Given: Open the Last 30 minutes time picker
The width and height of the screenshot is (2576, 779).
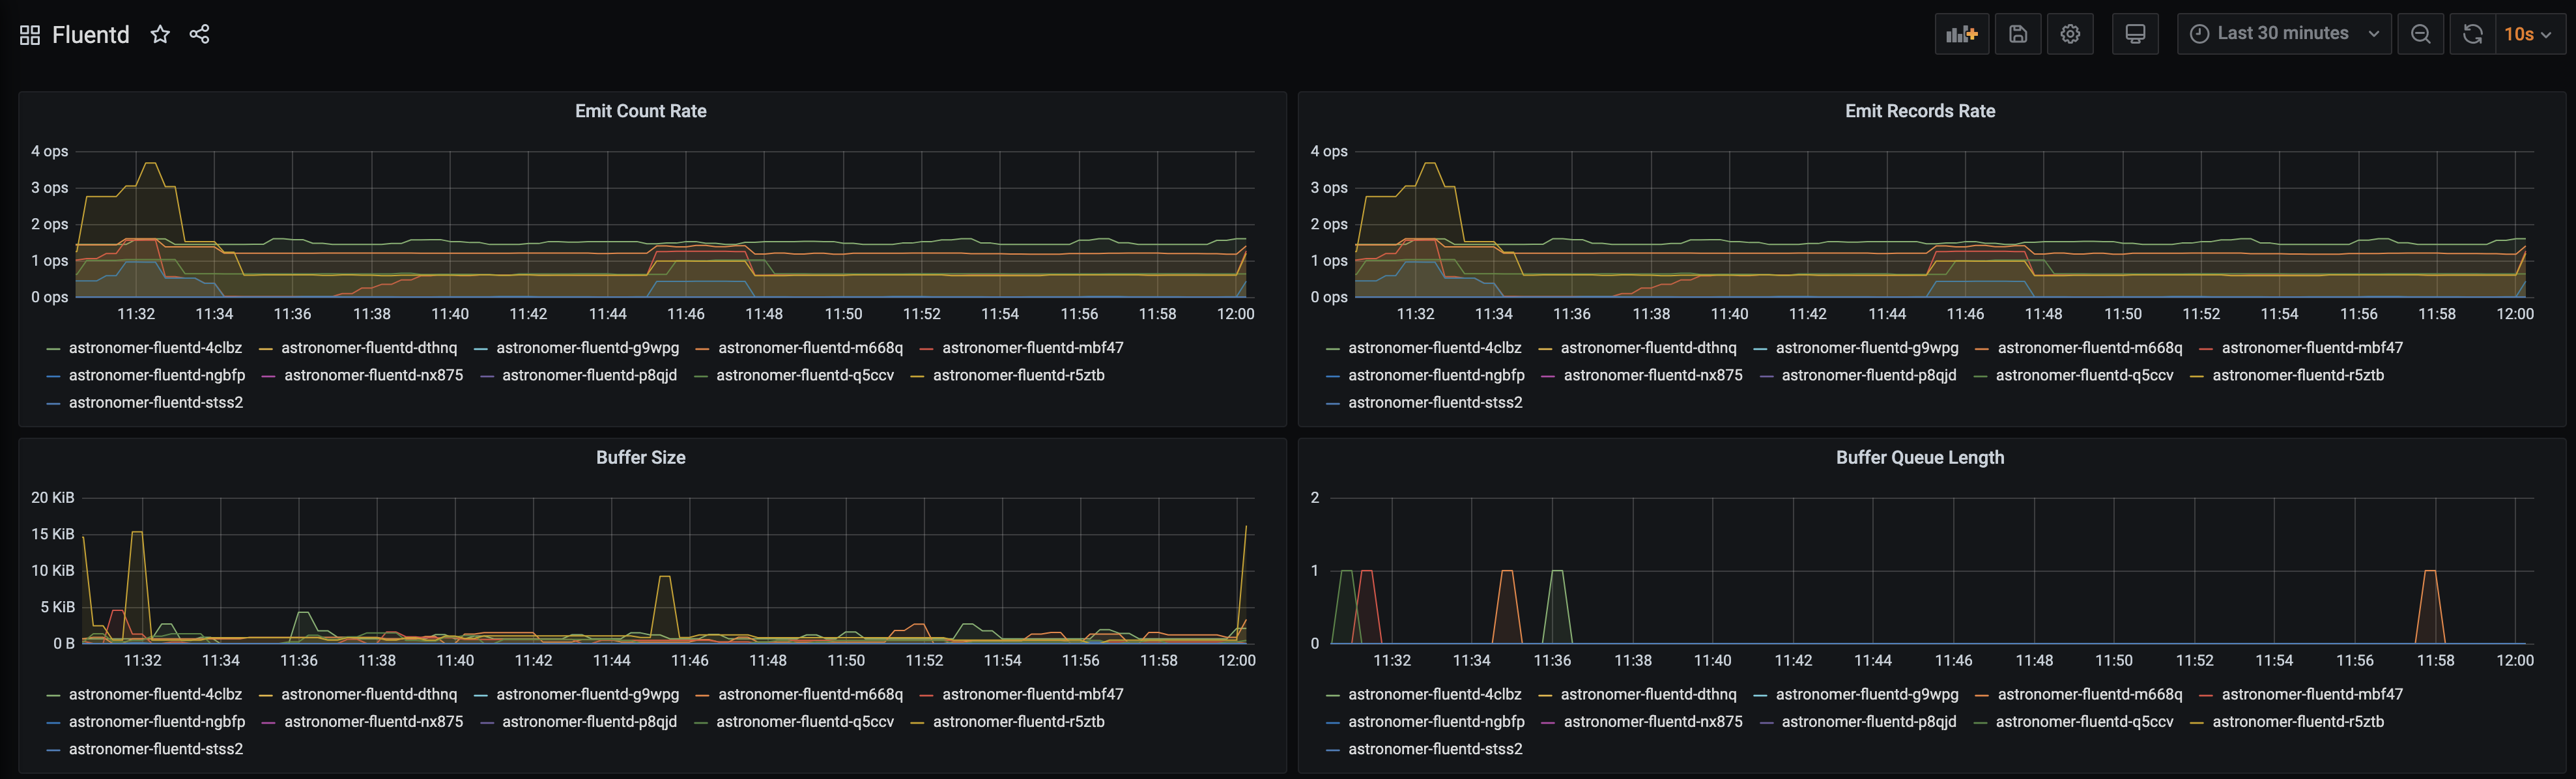Looking at the screenshot, I should click(2283, 33).
